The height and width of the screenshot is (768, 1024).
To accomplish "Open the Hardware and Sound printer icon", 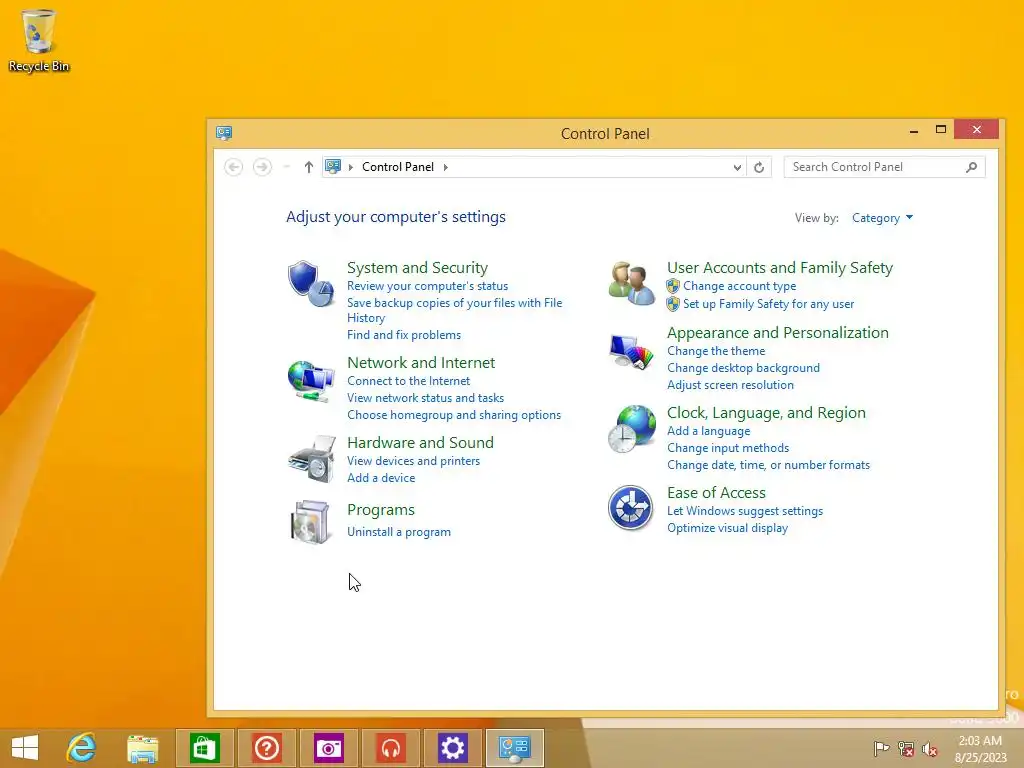I will (x=312, y=459).
